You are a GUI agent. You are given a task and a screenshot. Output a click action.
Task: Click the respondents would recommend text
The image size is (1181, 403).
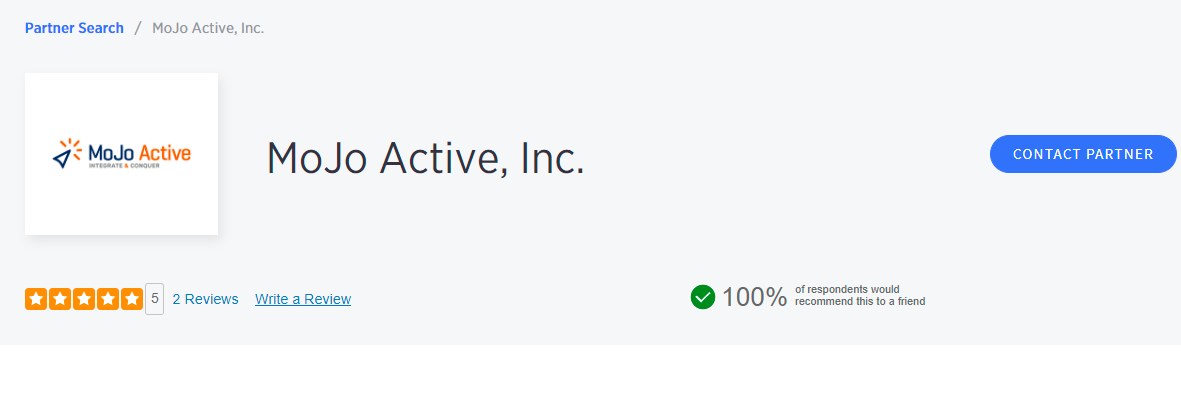tap(860, 295)
